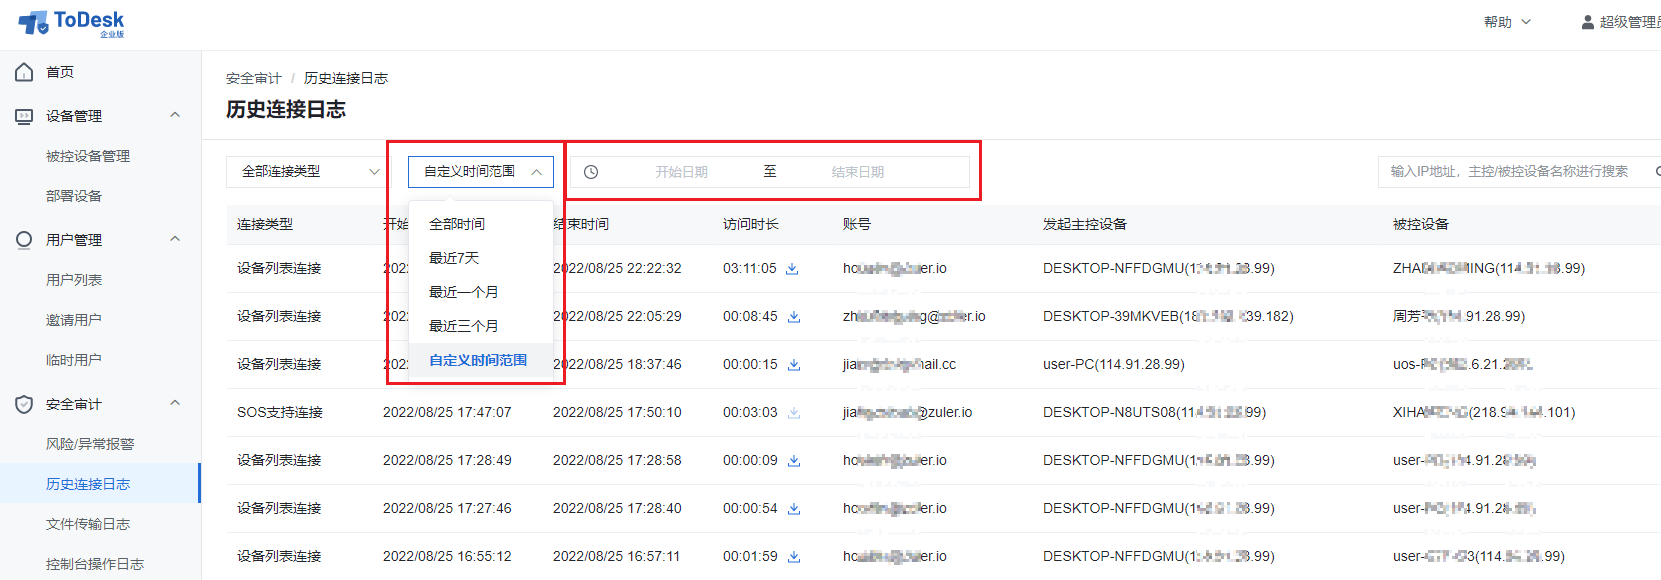
Task: Download the 03:11:05 duration session recording
Action: tap(792, 269)
